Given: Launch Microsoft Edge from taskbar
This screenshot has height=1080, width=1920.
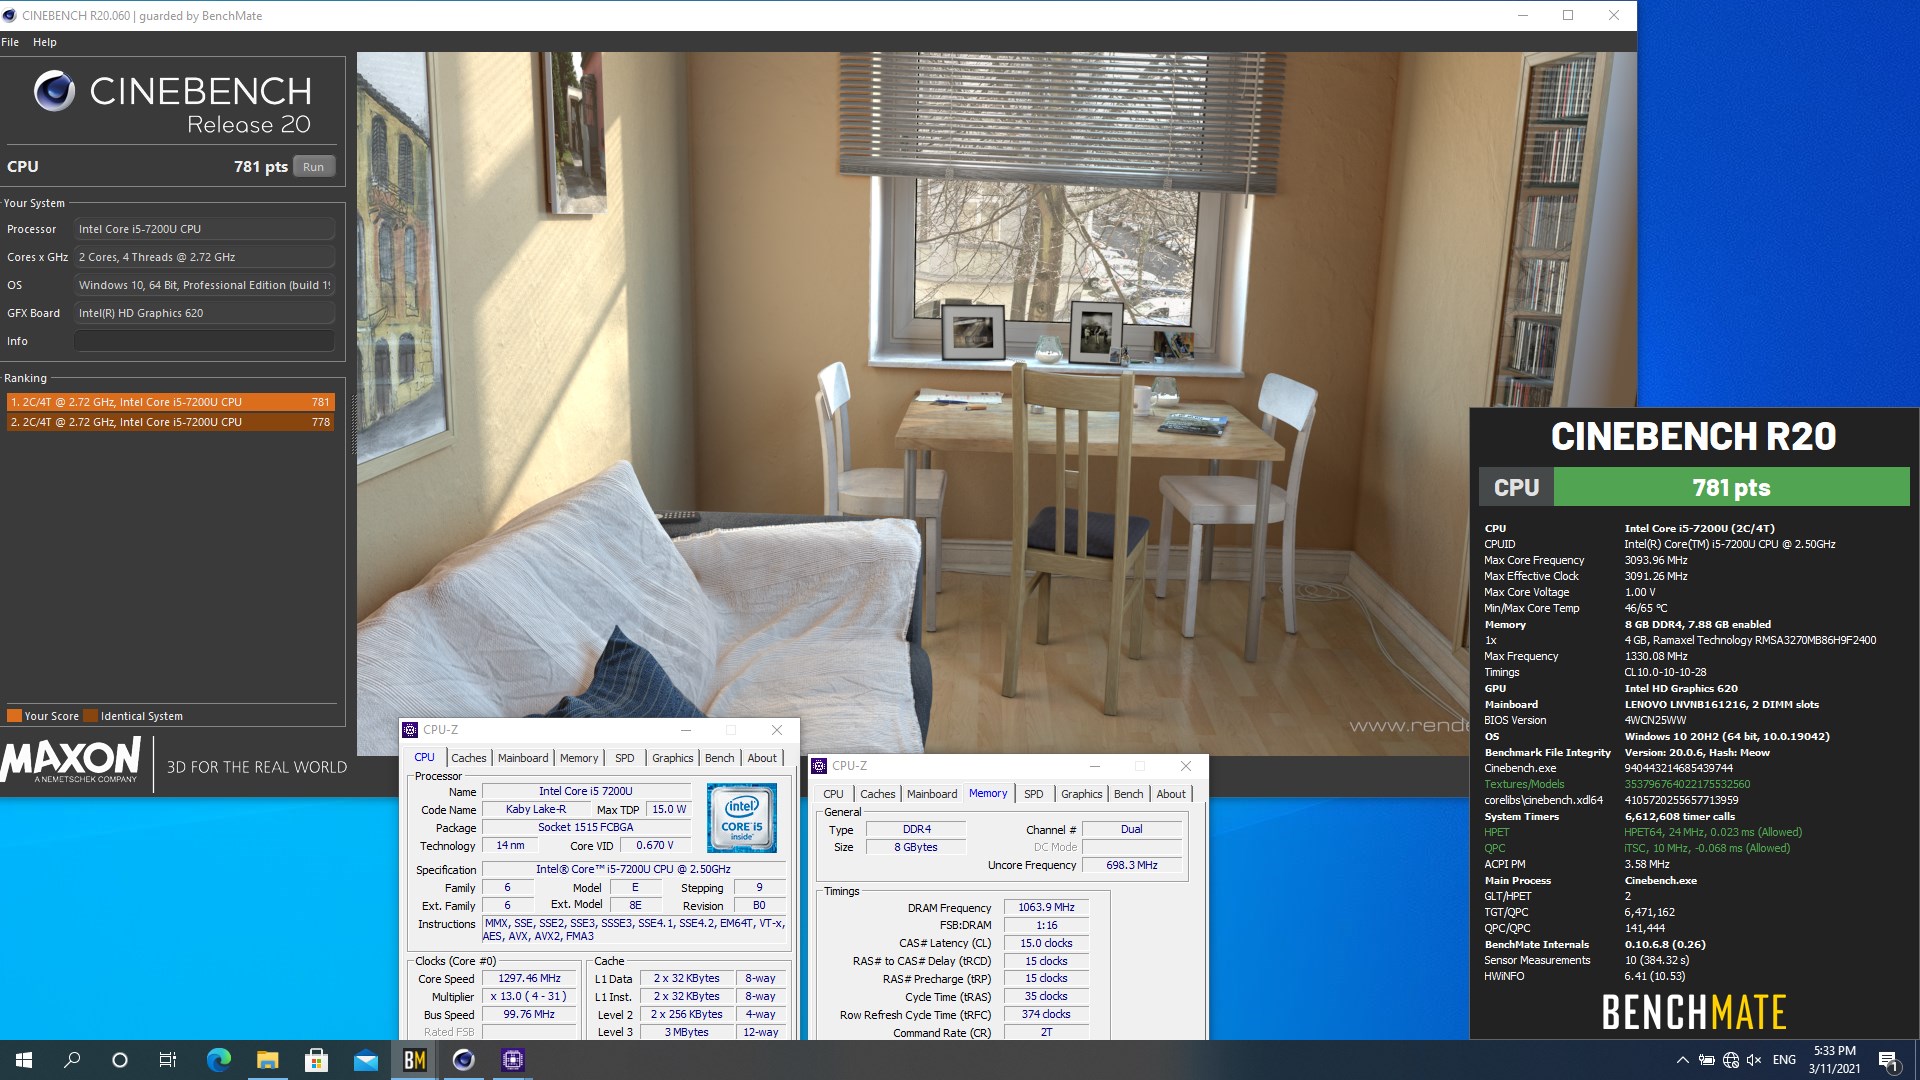Looking at the screenshot, I should click(218, 1060).
